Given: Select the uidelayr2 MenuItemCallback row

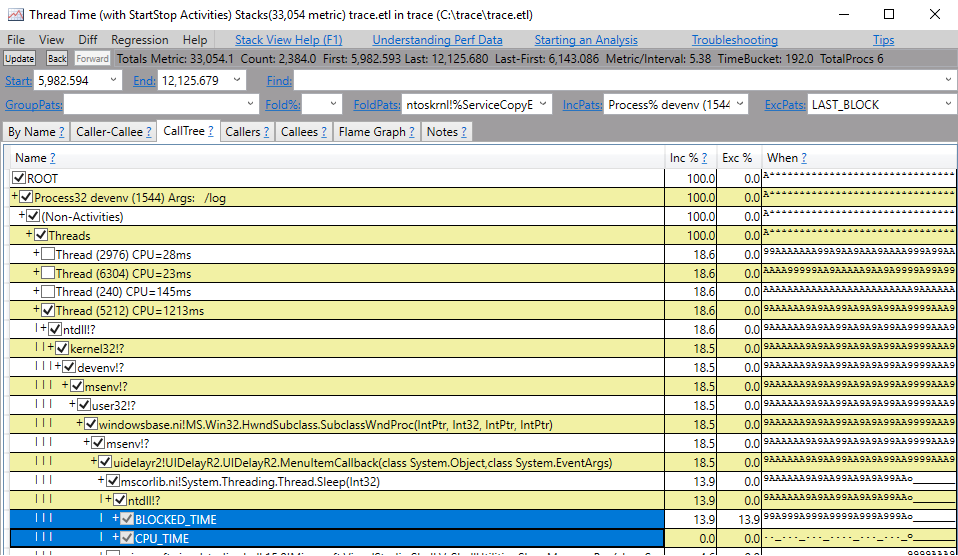Looking at the screenshot, I should tap(337, 463).
